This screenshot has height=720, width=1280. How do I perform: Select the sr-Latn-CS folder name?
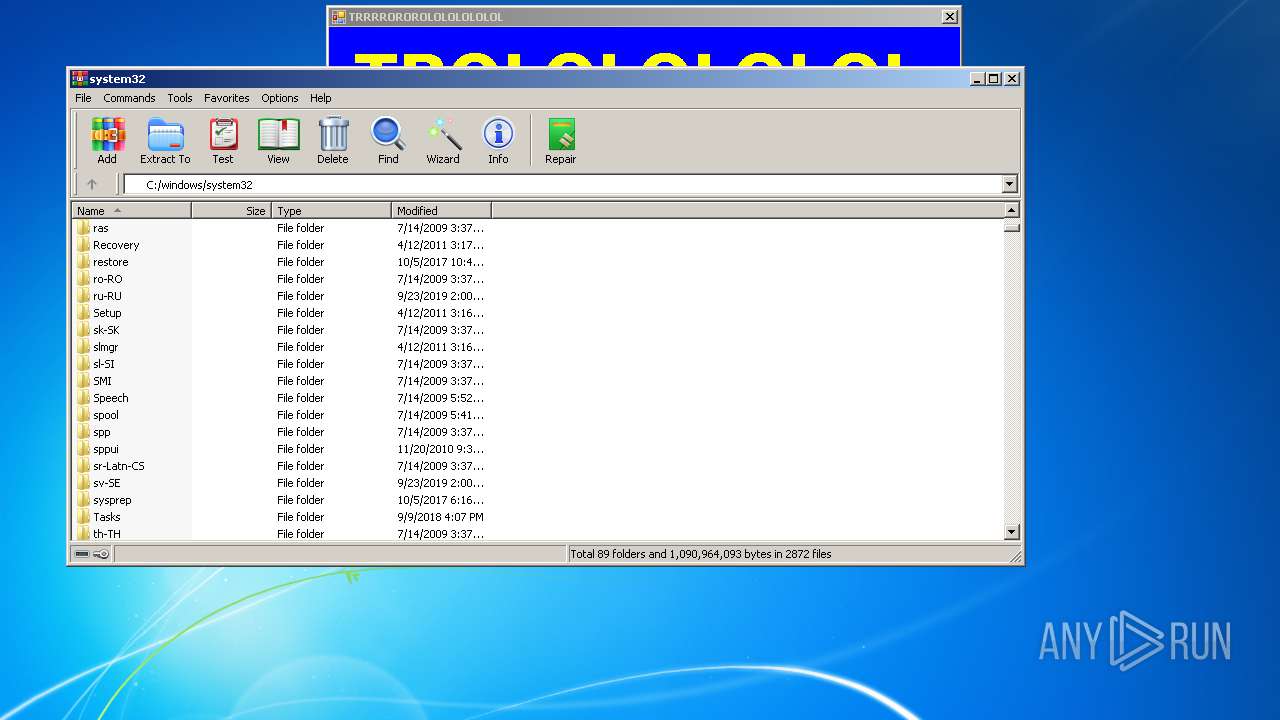(x=118, y=466)
